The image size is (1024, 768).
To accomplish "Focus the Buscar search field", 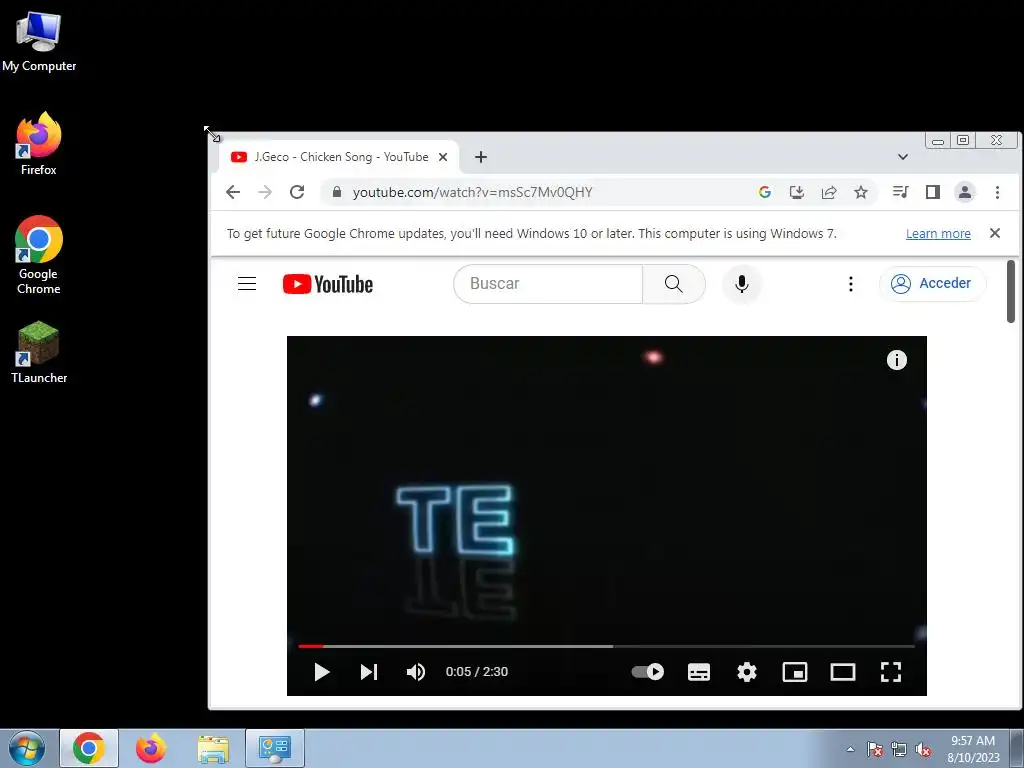I will point(549,283).
